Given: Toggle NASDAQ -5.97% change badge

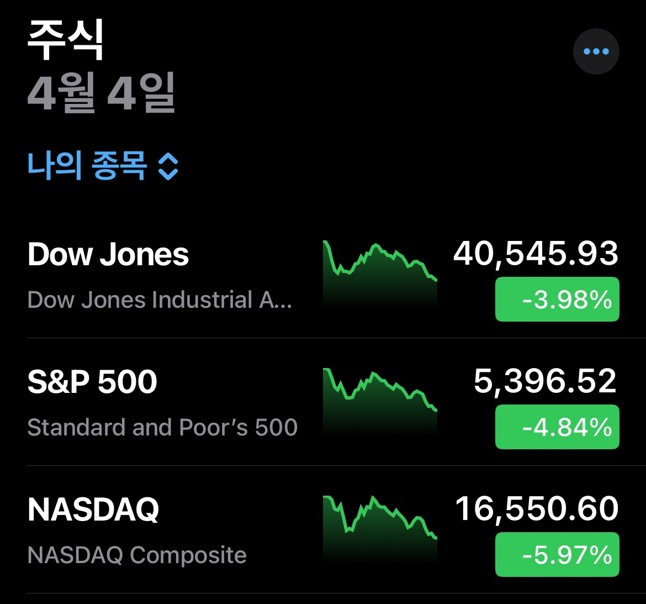Looking at the screenshot, I should tap(557, 554).
